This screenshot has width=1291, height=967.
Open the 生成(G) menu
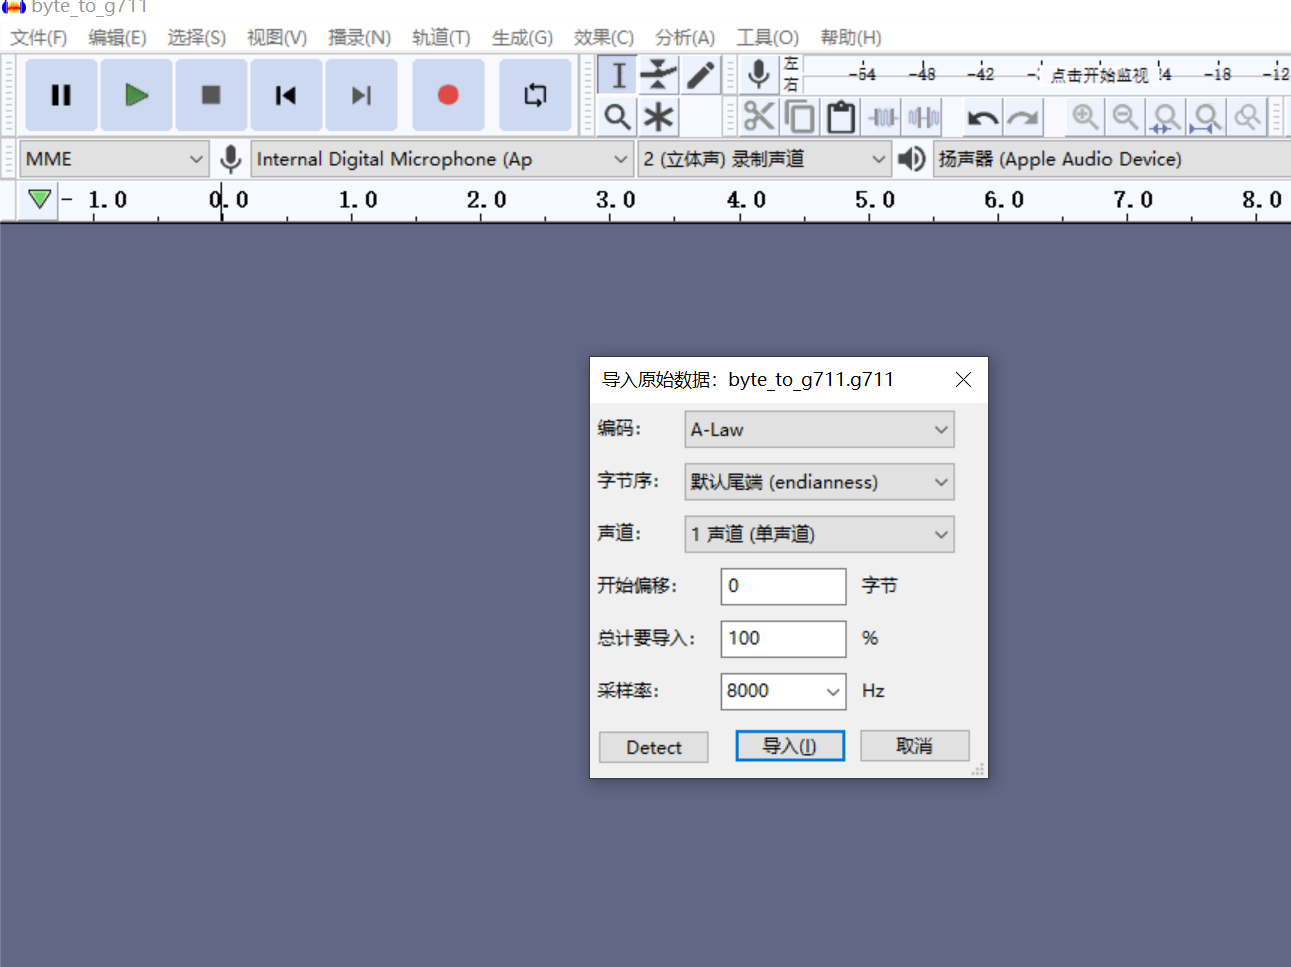[x=522, y=37]
